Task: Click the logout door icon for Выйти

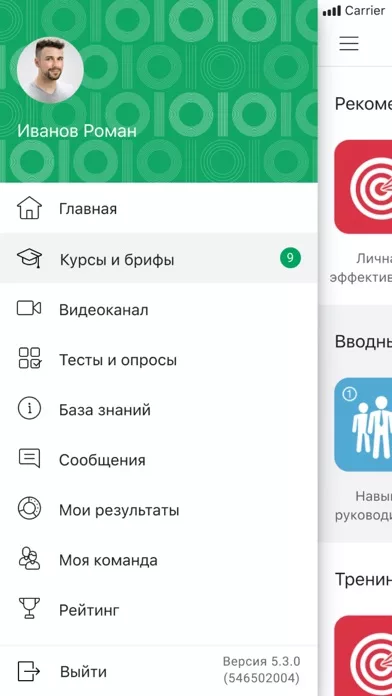Action: [x=29, y=671]
